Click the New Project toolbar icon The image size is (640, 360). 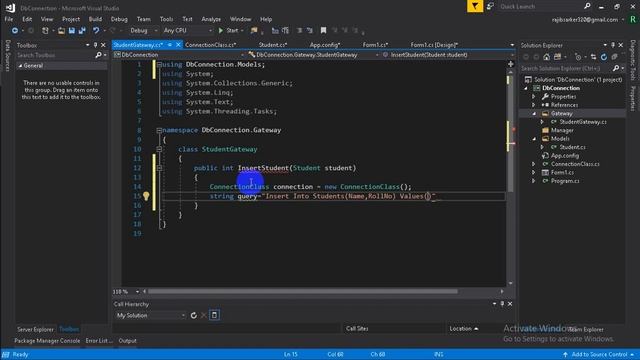(45, 31)
